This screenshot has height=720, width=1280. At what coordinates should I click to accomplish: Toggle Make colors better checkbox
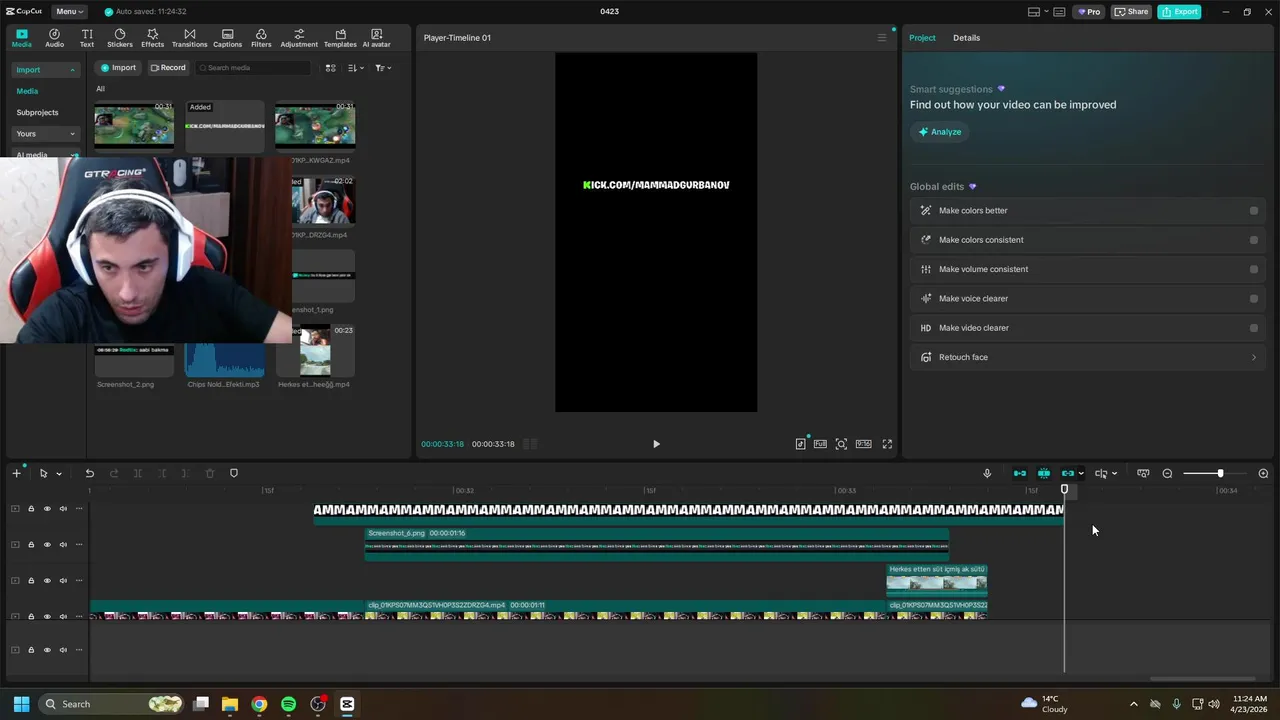(1254, 211)
